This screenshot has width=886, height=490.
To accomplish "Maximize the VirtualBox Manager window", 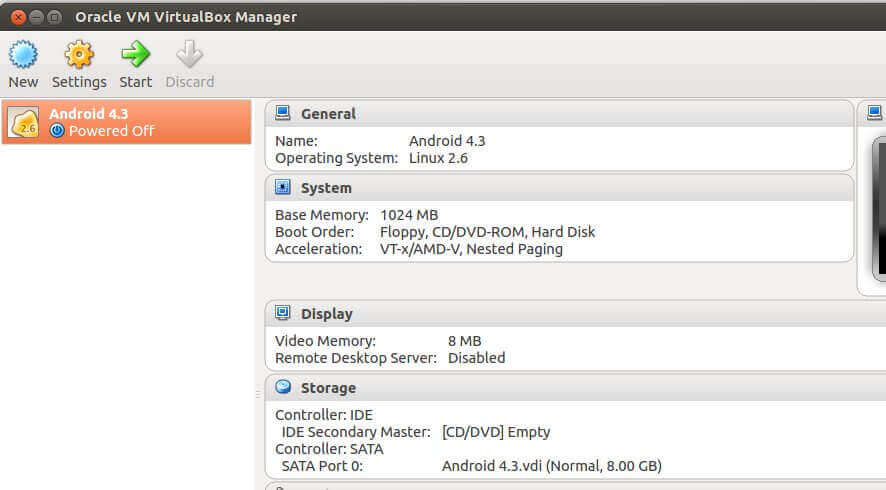I will click(x=54, y=17).
